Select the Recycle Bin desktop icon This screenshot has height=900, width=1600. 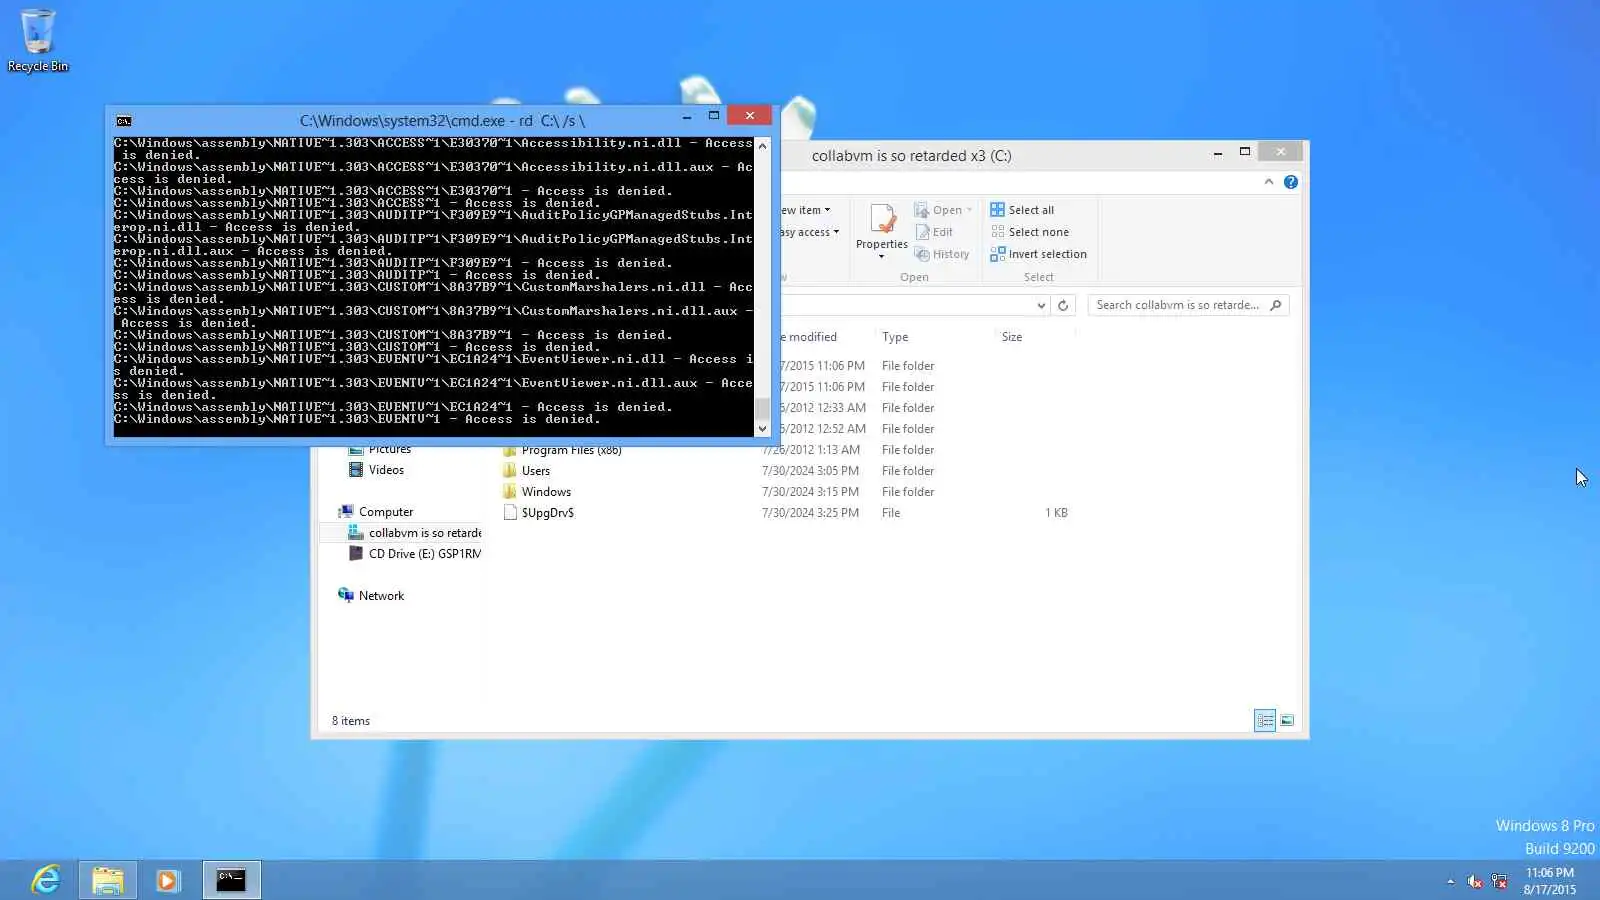(x=38, y=40)
